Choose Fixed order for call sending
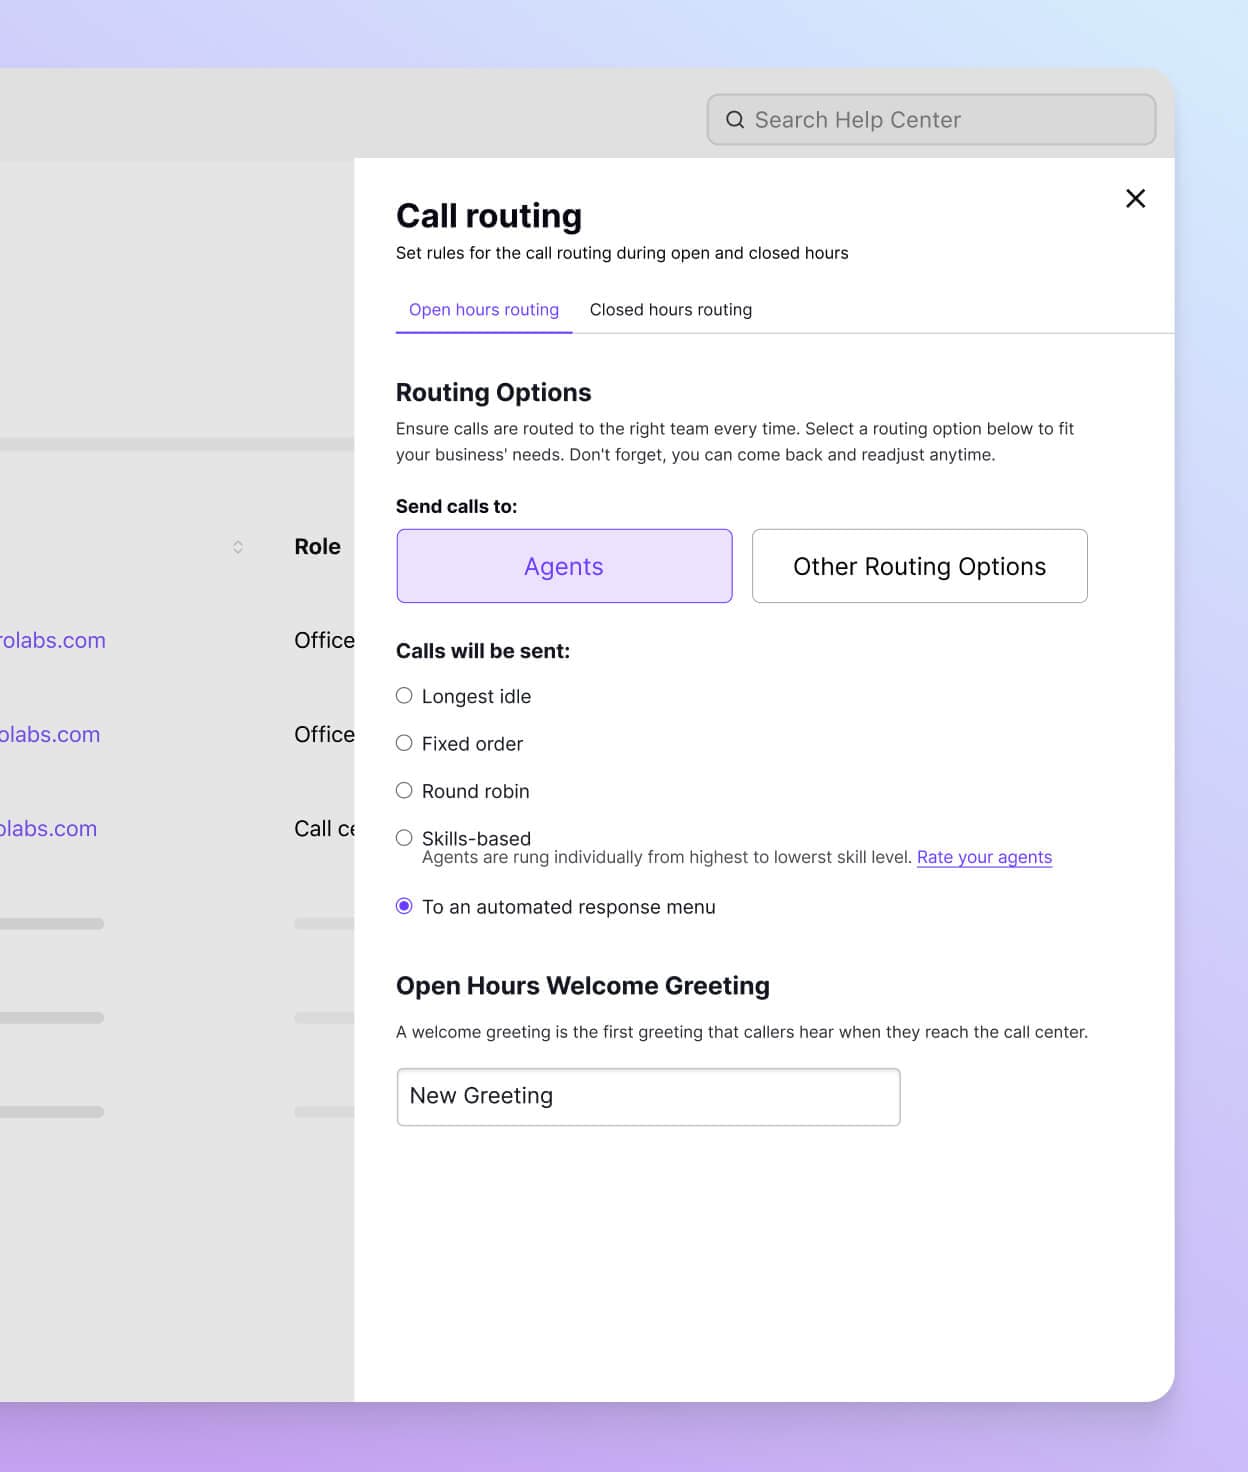1248x1472 pixels. tap(404, 743)
